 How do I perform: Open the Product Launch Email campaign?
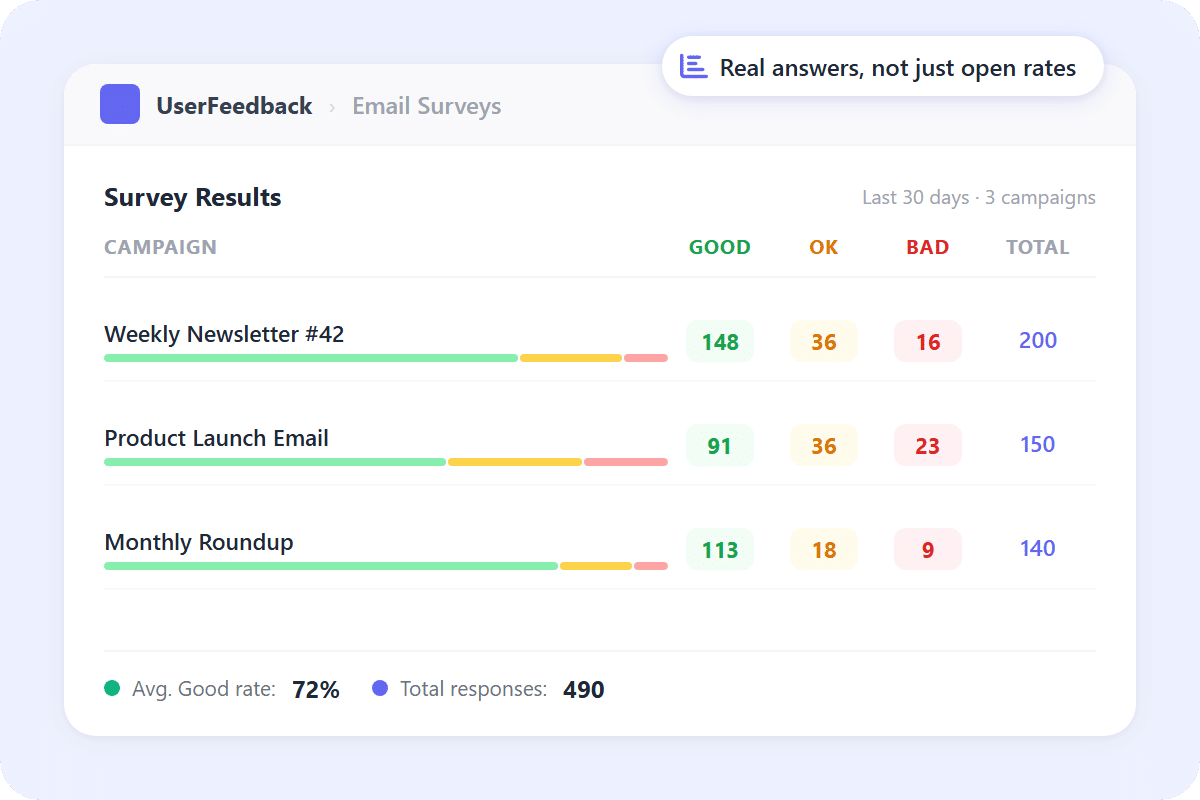[216, 438]
